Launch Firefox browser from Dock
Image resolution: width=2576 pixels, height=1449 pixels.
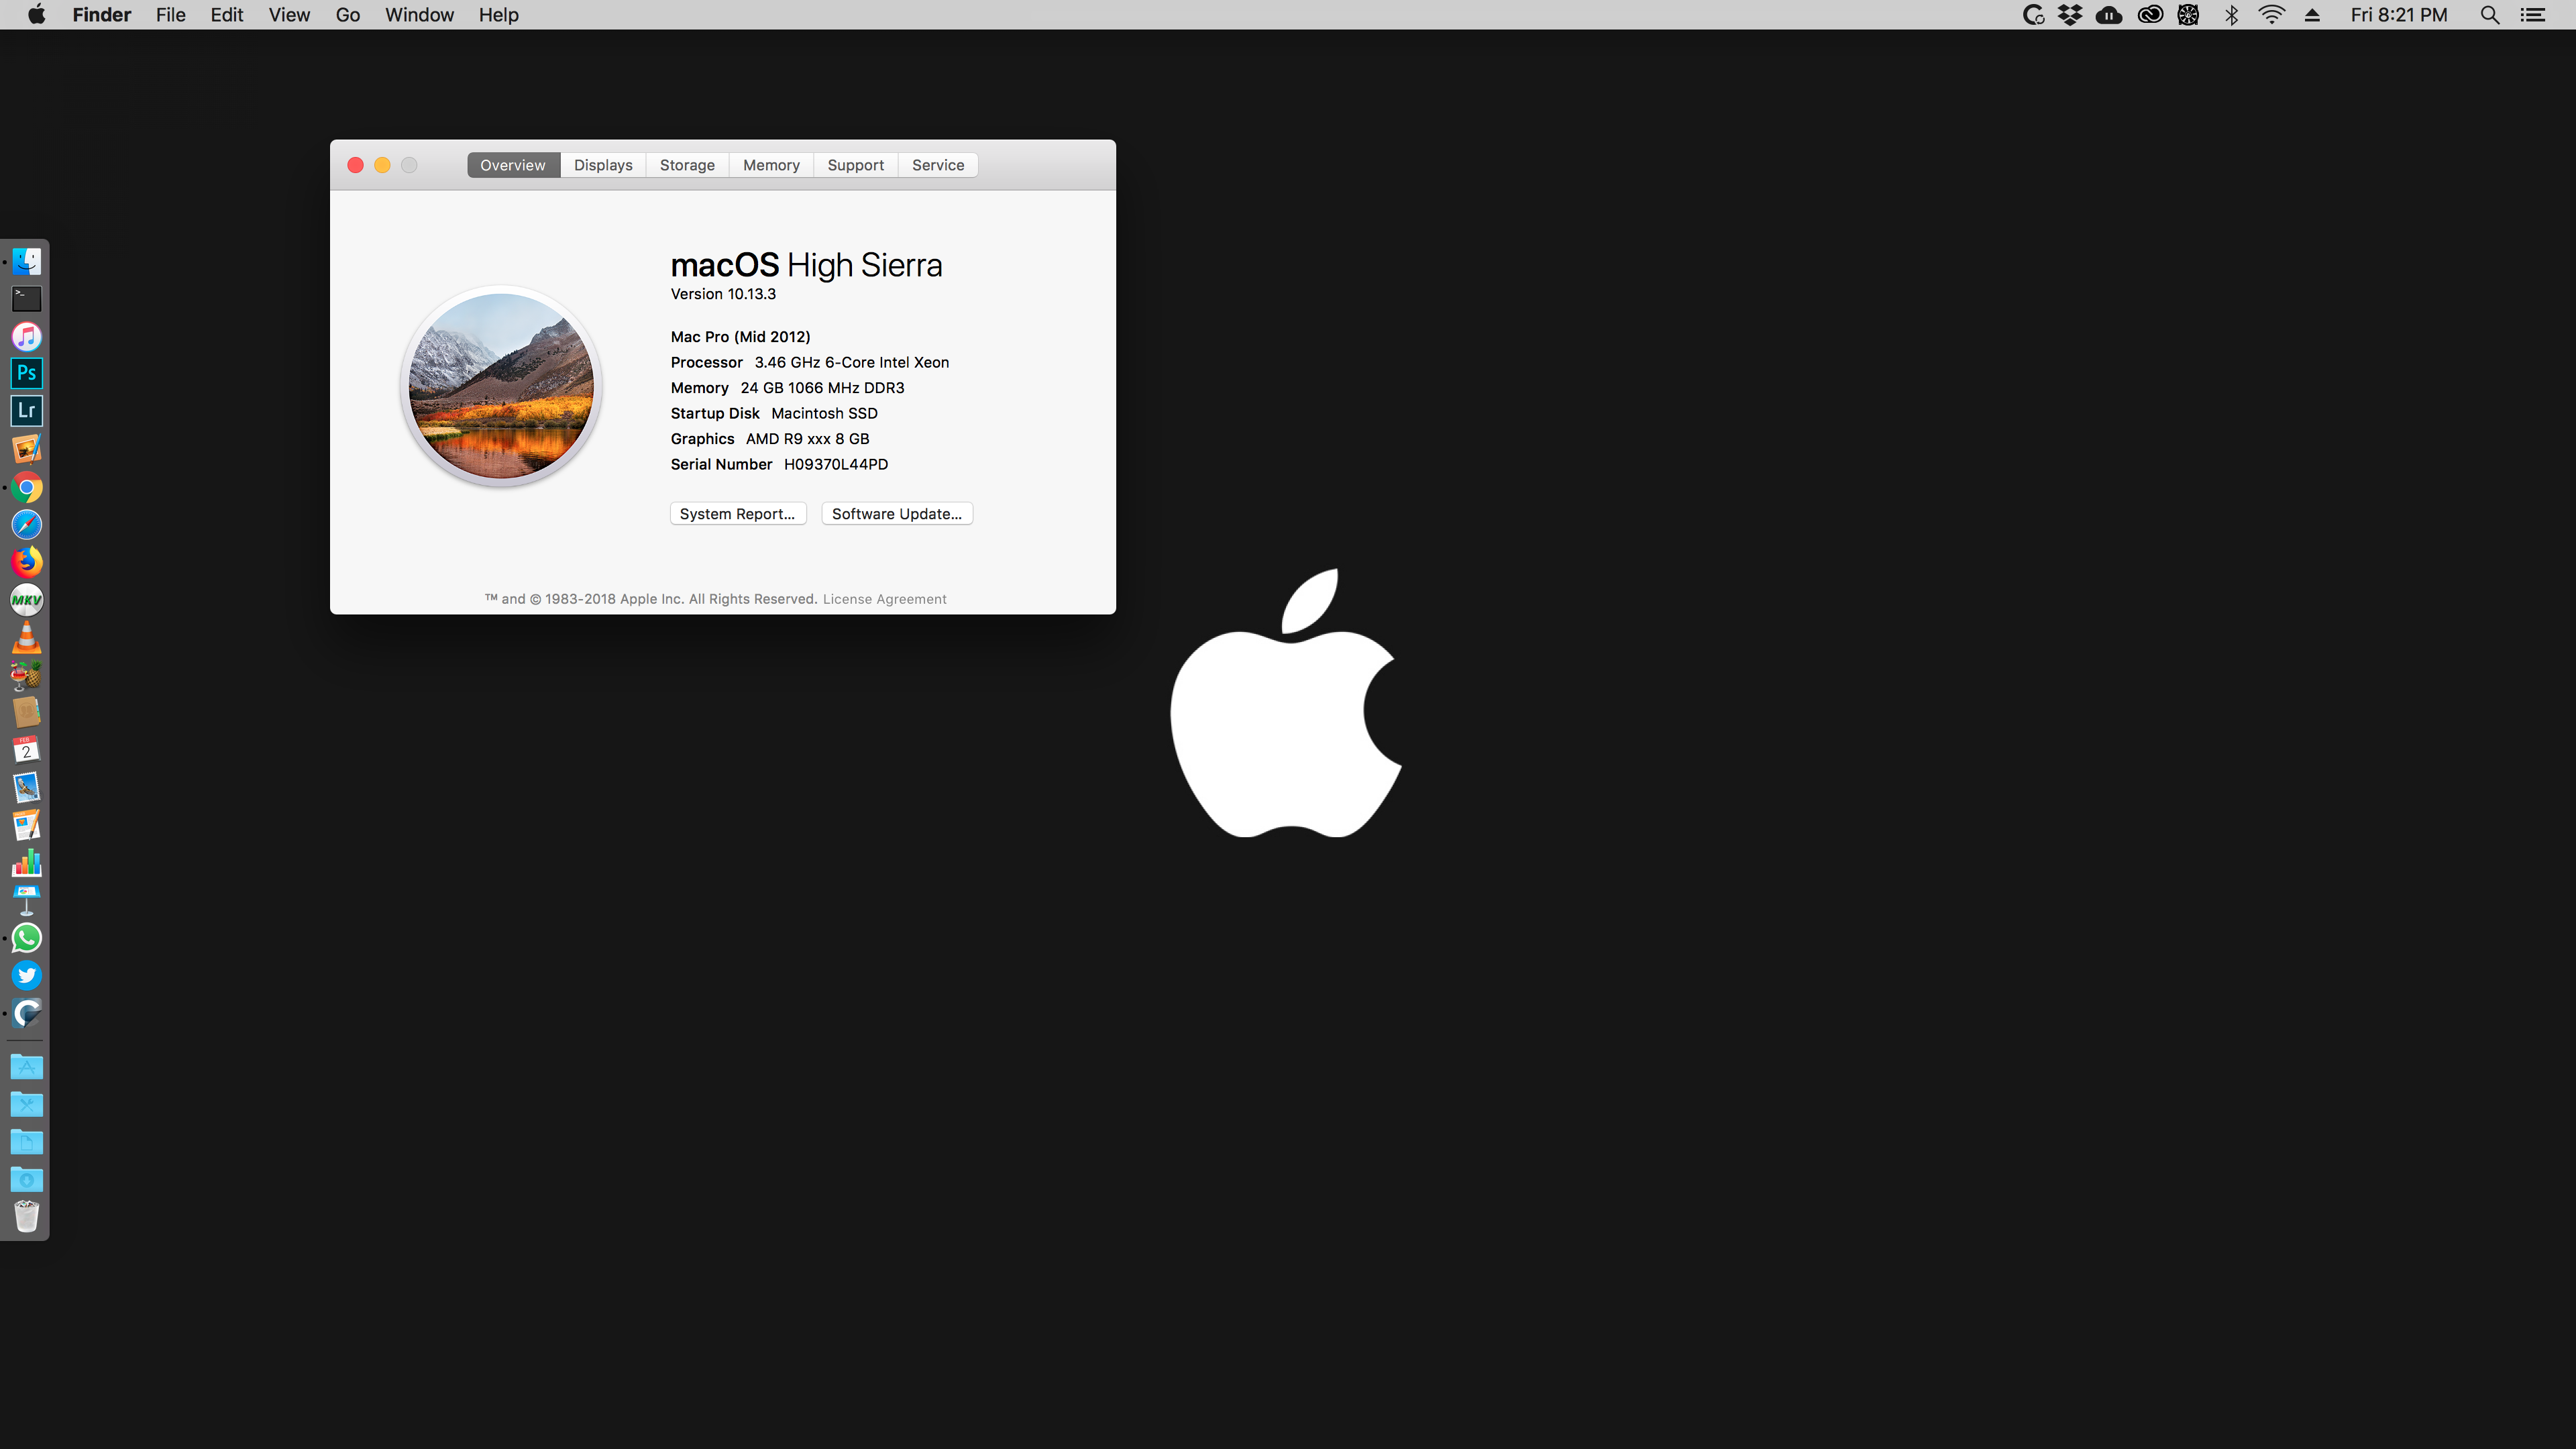pyautogui.click(x=27, y=562)
